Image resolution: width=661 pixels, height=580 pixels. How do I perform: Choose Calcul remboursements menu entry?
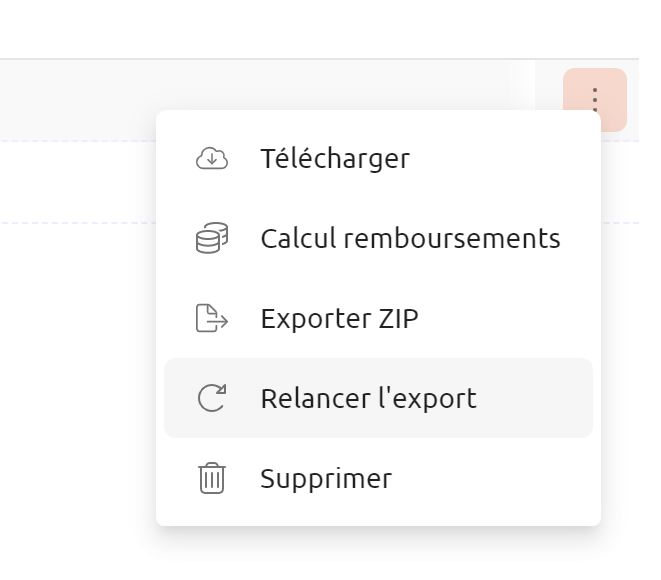[378, 238]
